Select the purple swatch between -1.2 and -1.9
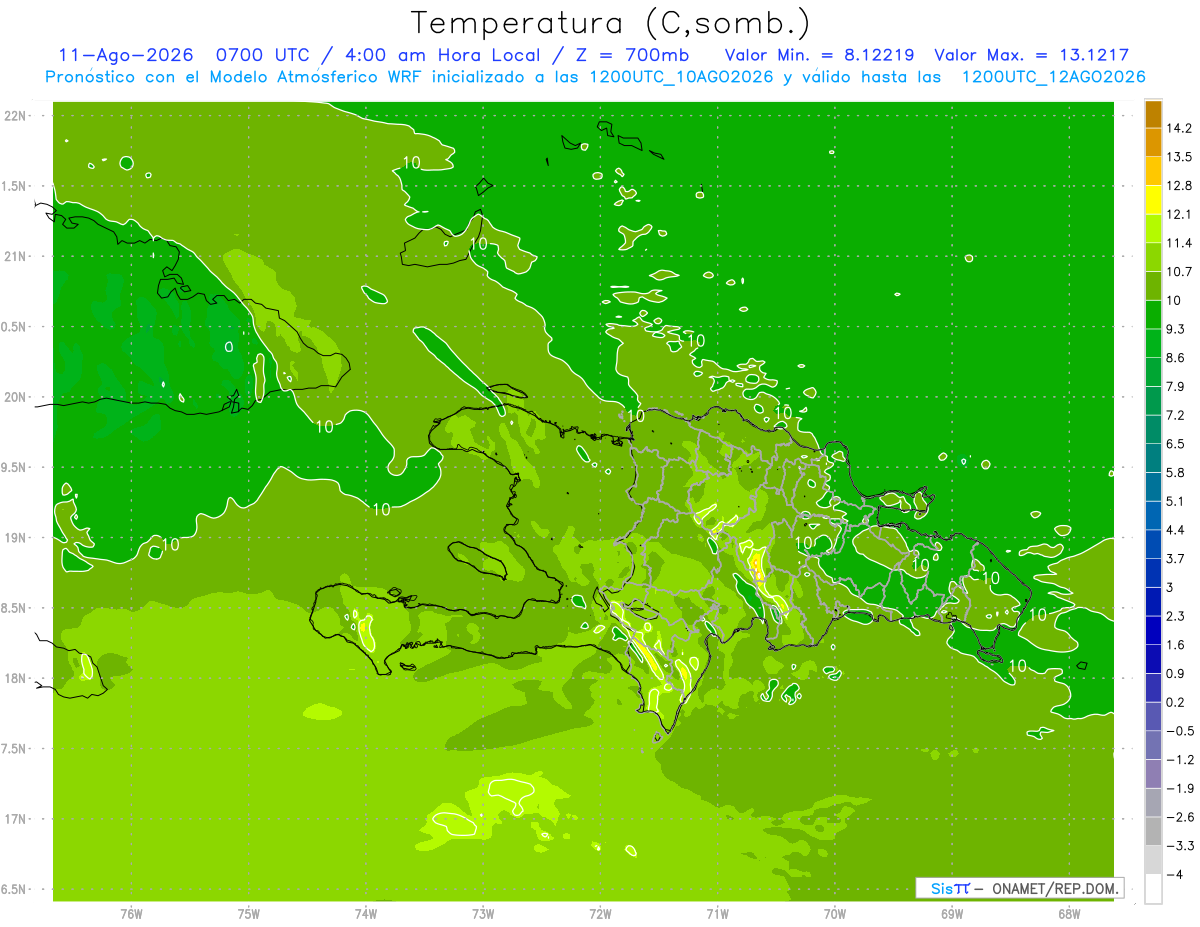The height and width of the screenshot is (927, 1200). 1153,774
